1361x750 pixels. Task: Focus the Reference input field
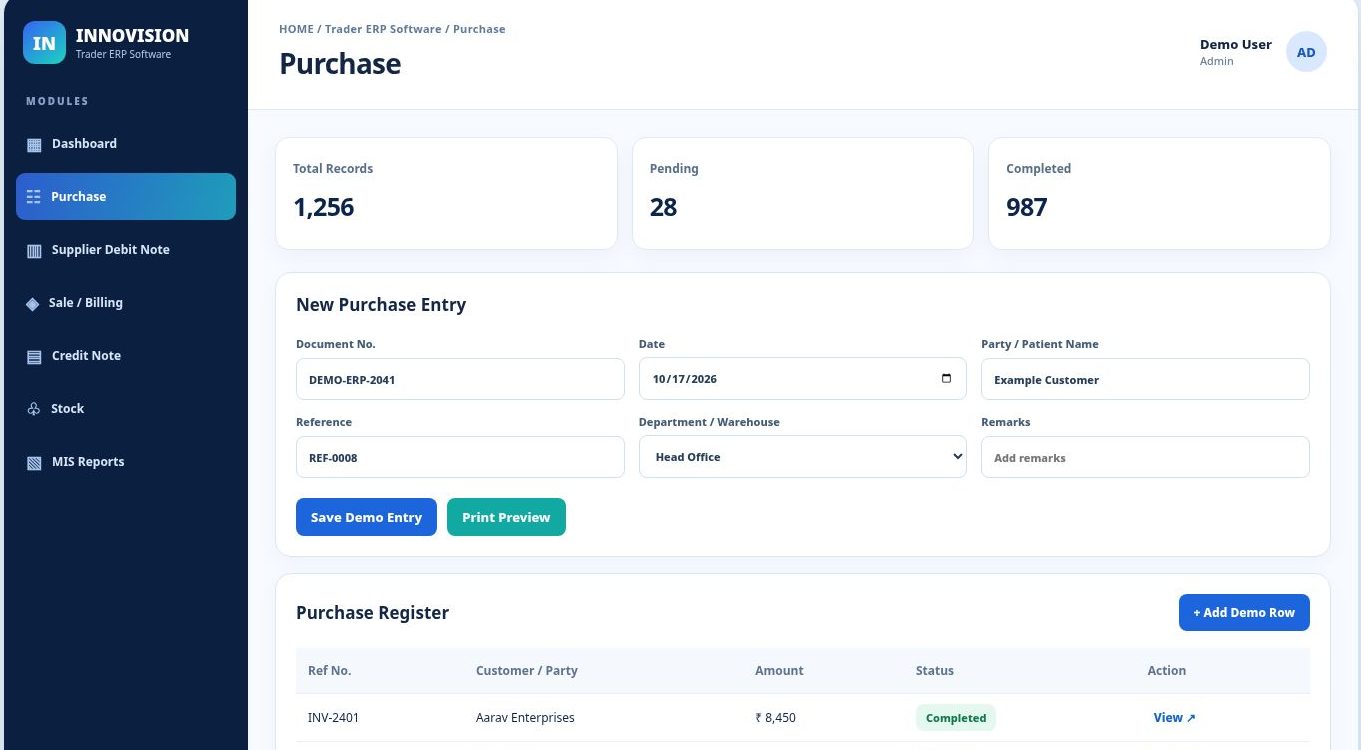tap(460, 457)
